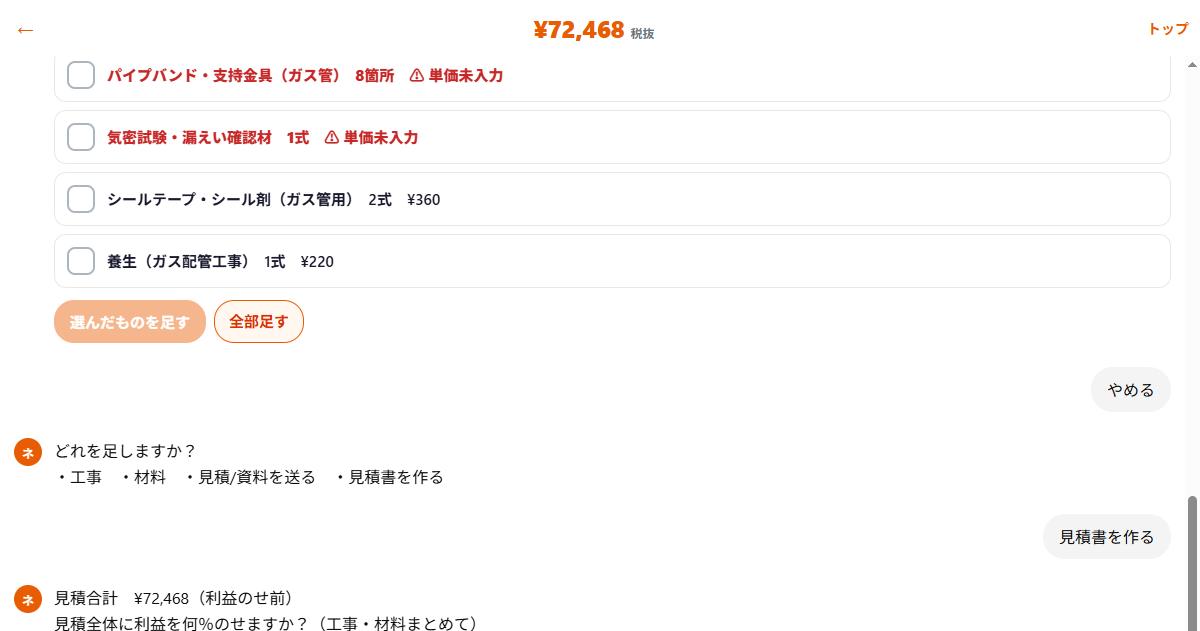Image resolution: width=1200 pixels, height=631 pixels.
Task: Check the パイプバンド・支持金具 checkbox
Action: (x=81, y=75)
